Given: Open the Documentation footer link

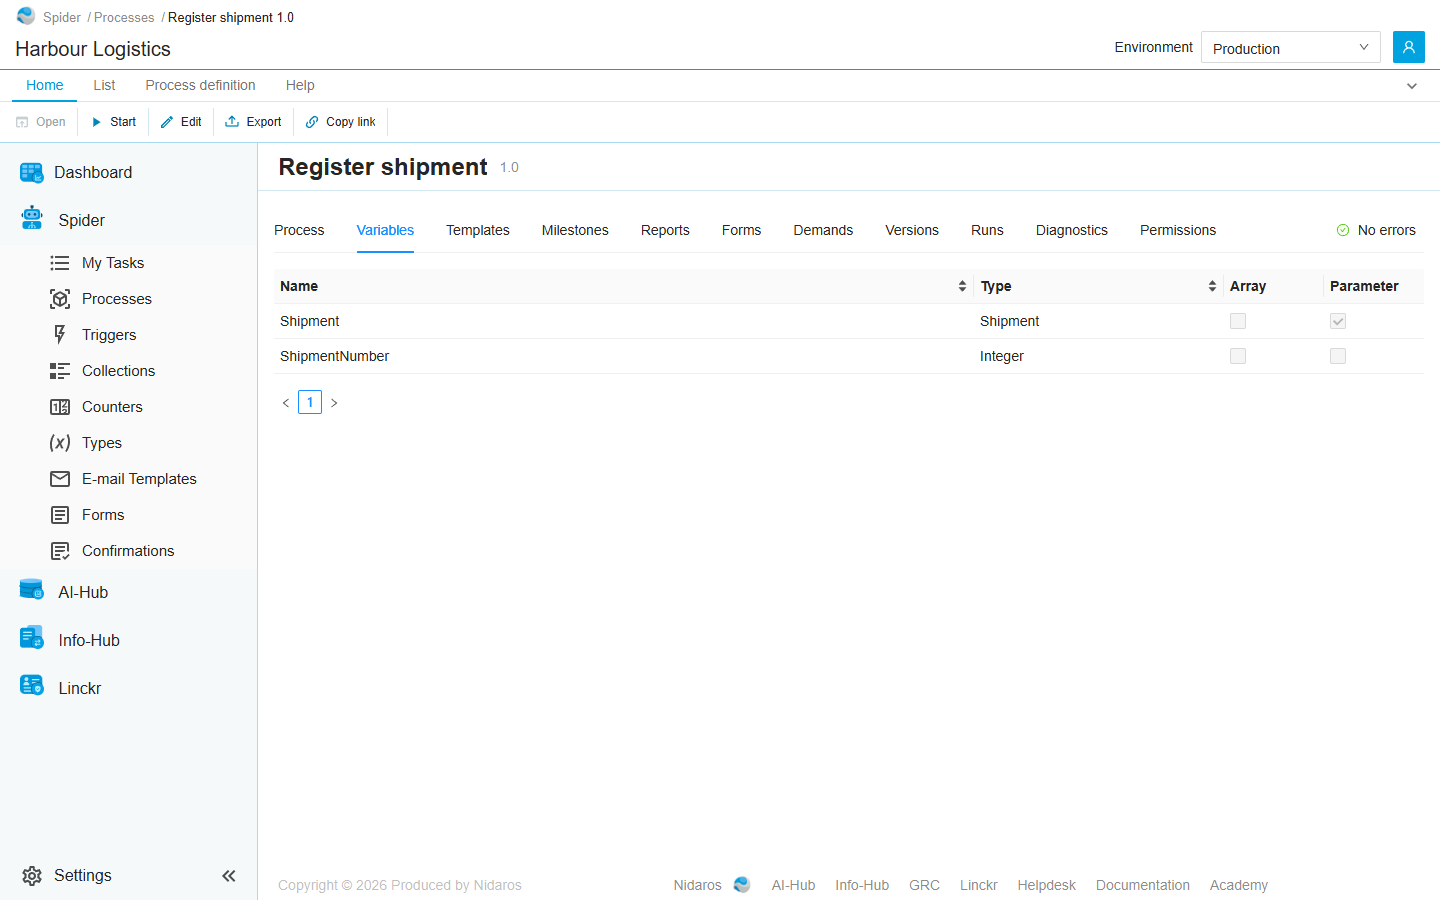Looking at the screenshot, I should pos(1143,885).
